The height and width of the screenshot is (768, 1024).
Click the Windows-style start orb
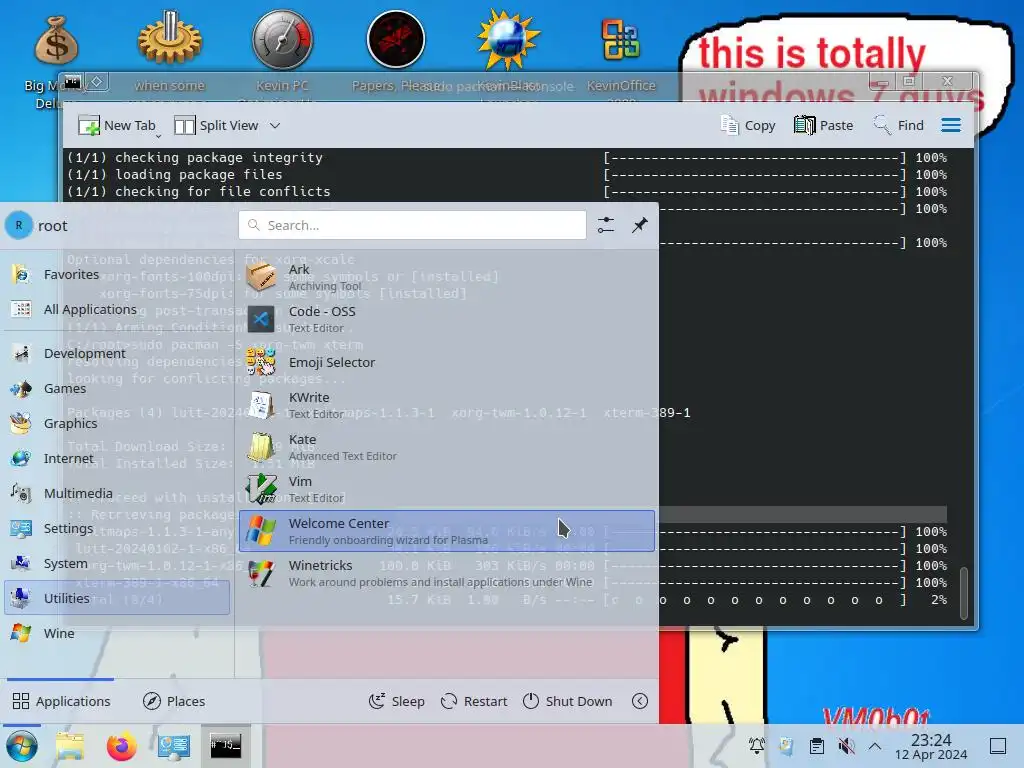tap(22, 746)
